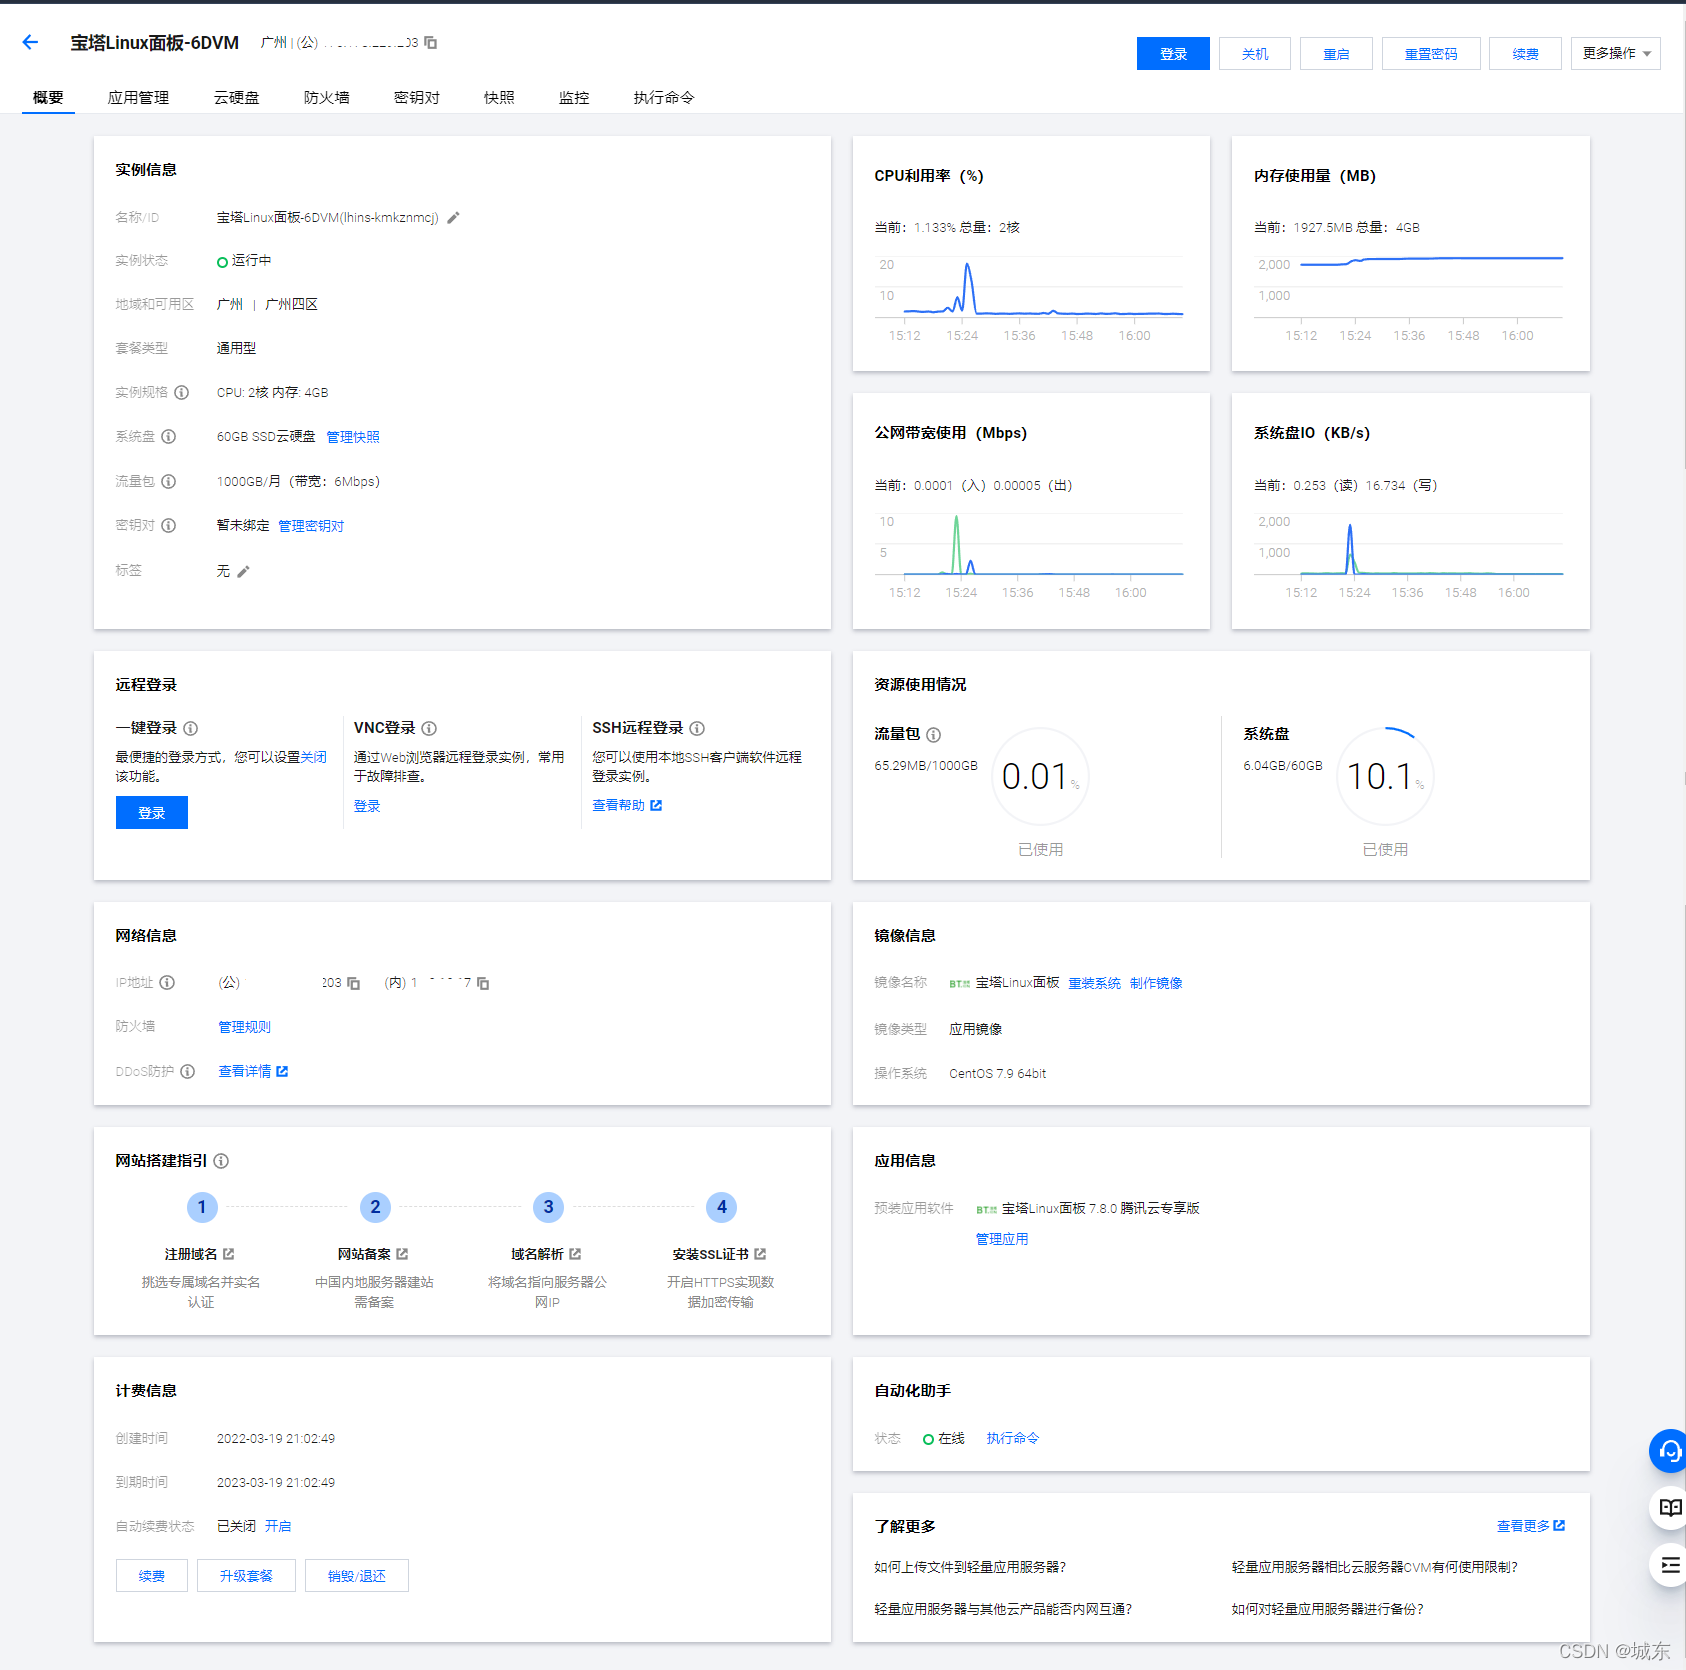The height and width of the screenshot is (1670, 1686).
Task: Click the 重置密码 button
Action: (1431, 53)
